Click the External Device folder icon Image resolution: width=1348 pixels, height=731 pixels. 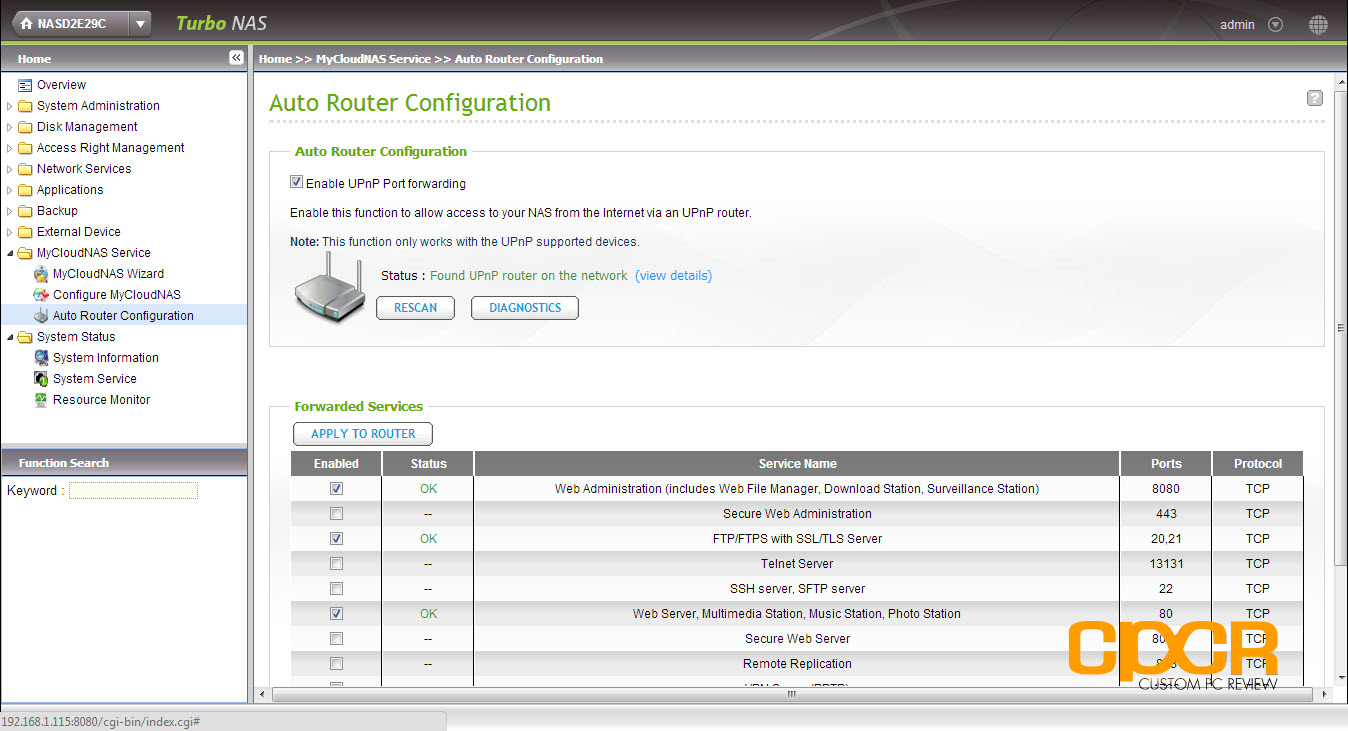tap(25, 232)
